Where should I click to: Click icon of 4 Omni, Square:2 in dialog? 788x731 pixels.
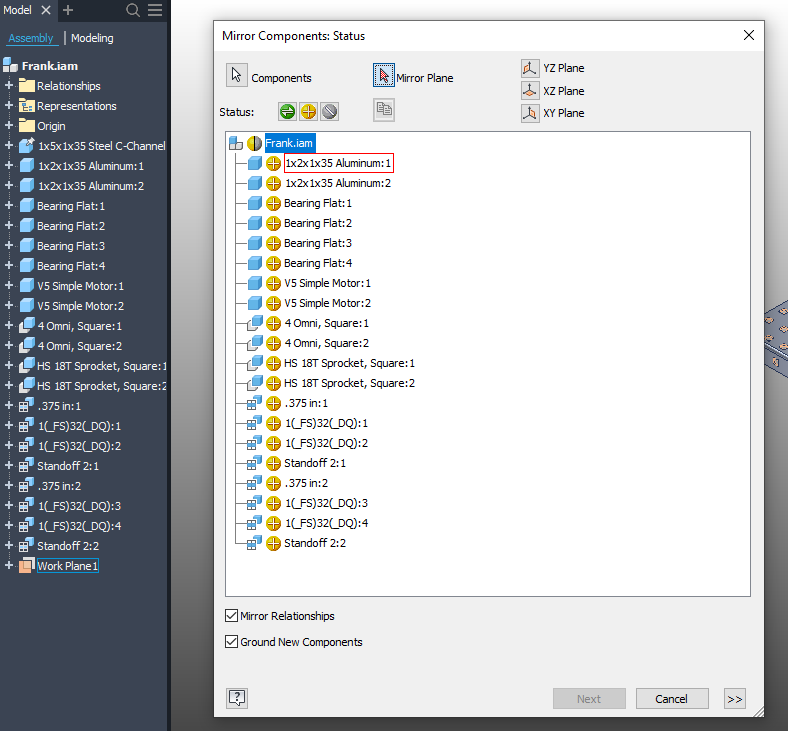255,343
